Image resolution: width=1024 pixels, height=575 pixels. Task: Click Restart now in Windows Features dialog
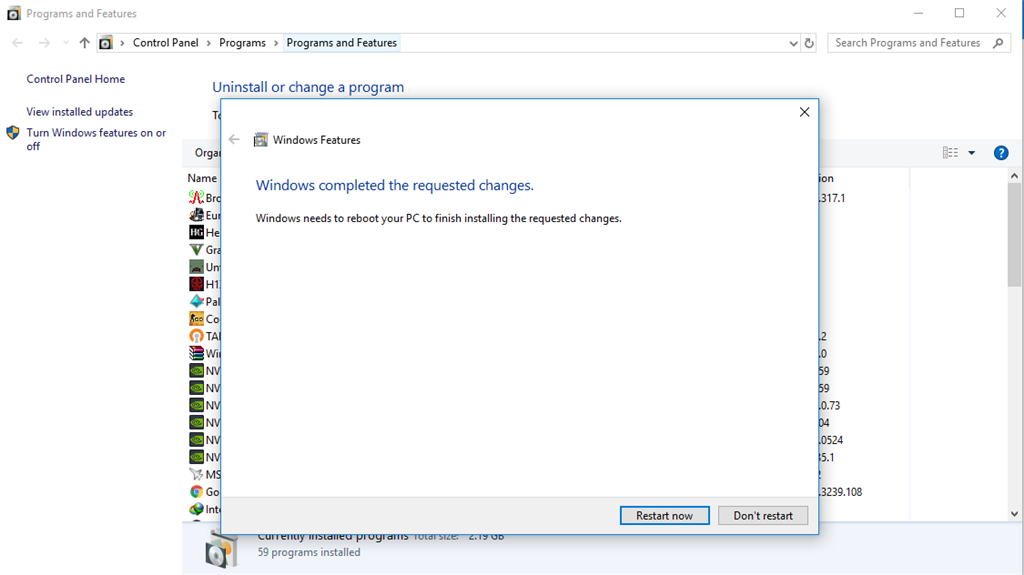click(664, 516)
